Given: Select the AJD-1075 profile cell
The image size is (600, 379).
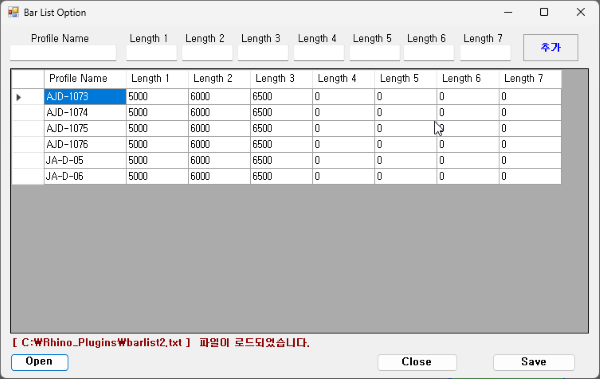Looking at the screenshot, I should coord(85,129).
